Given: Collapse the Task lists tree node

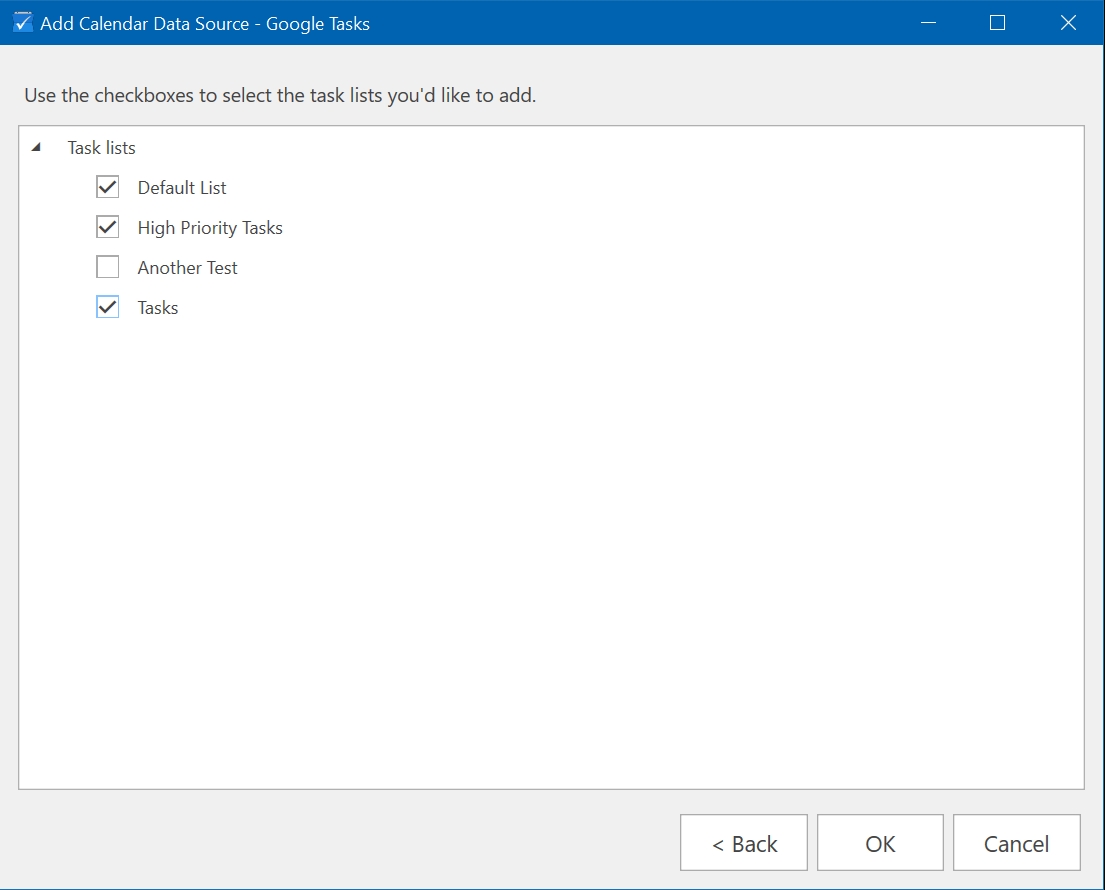Looking at the screenshot, I should pyautogui.click(x=36, y=147).
